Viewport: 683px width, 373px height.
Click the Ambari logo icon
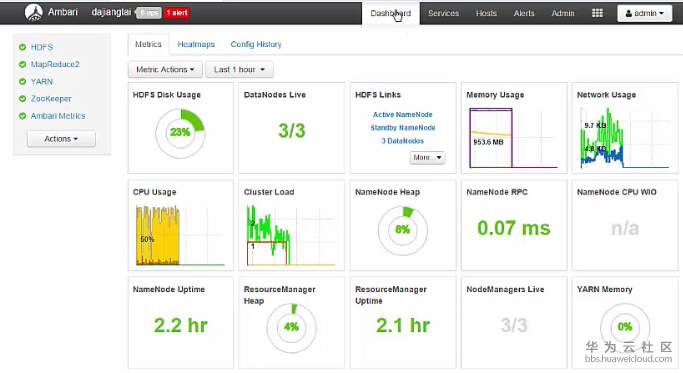click(34, 13)
